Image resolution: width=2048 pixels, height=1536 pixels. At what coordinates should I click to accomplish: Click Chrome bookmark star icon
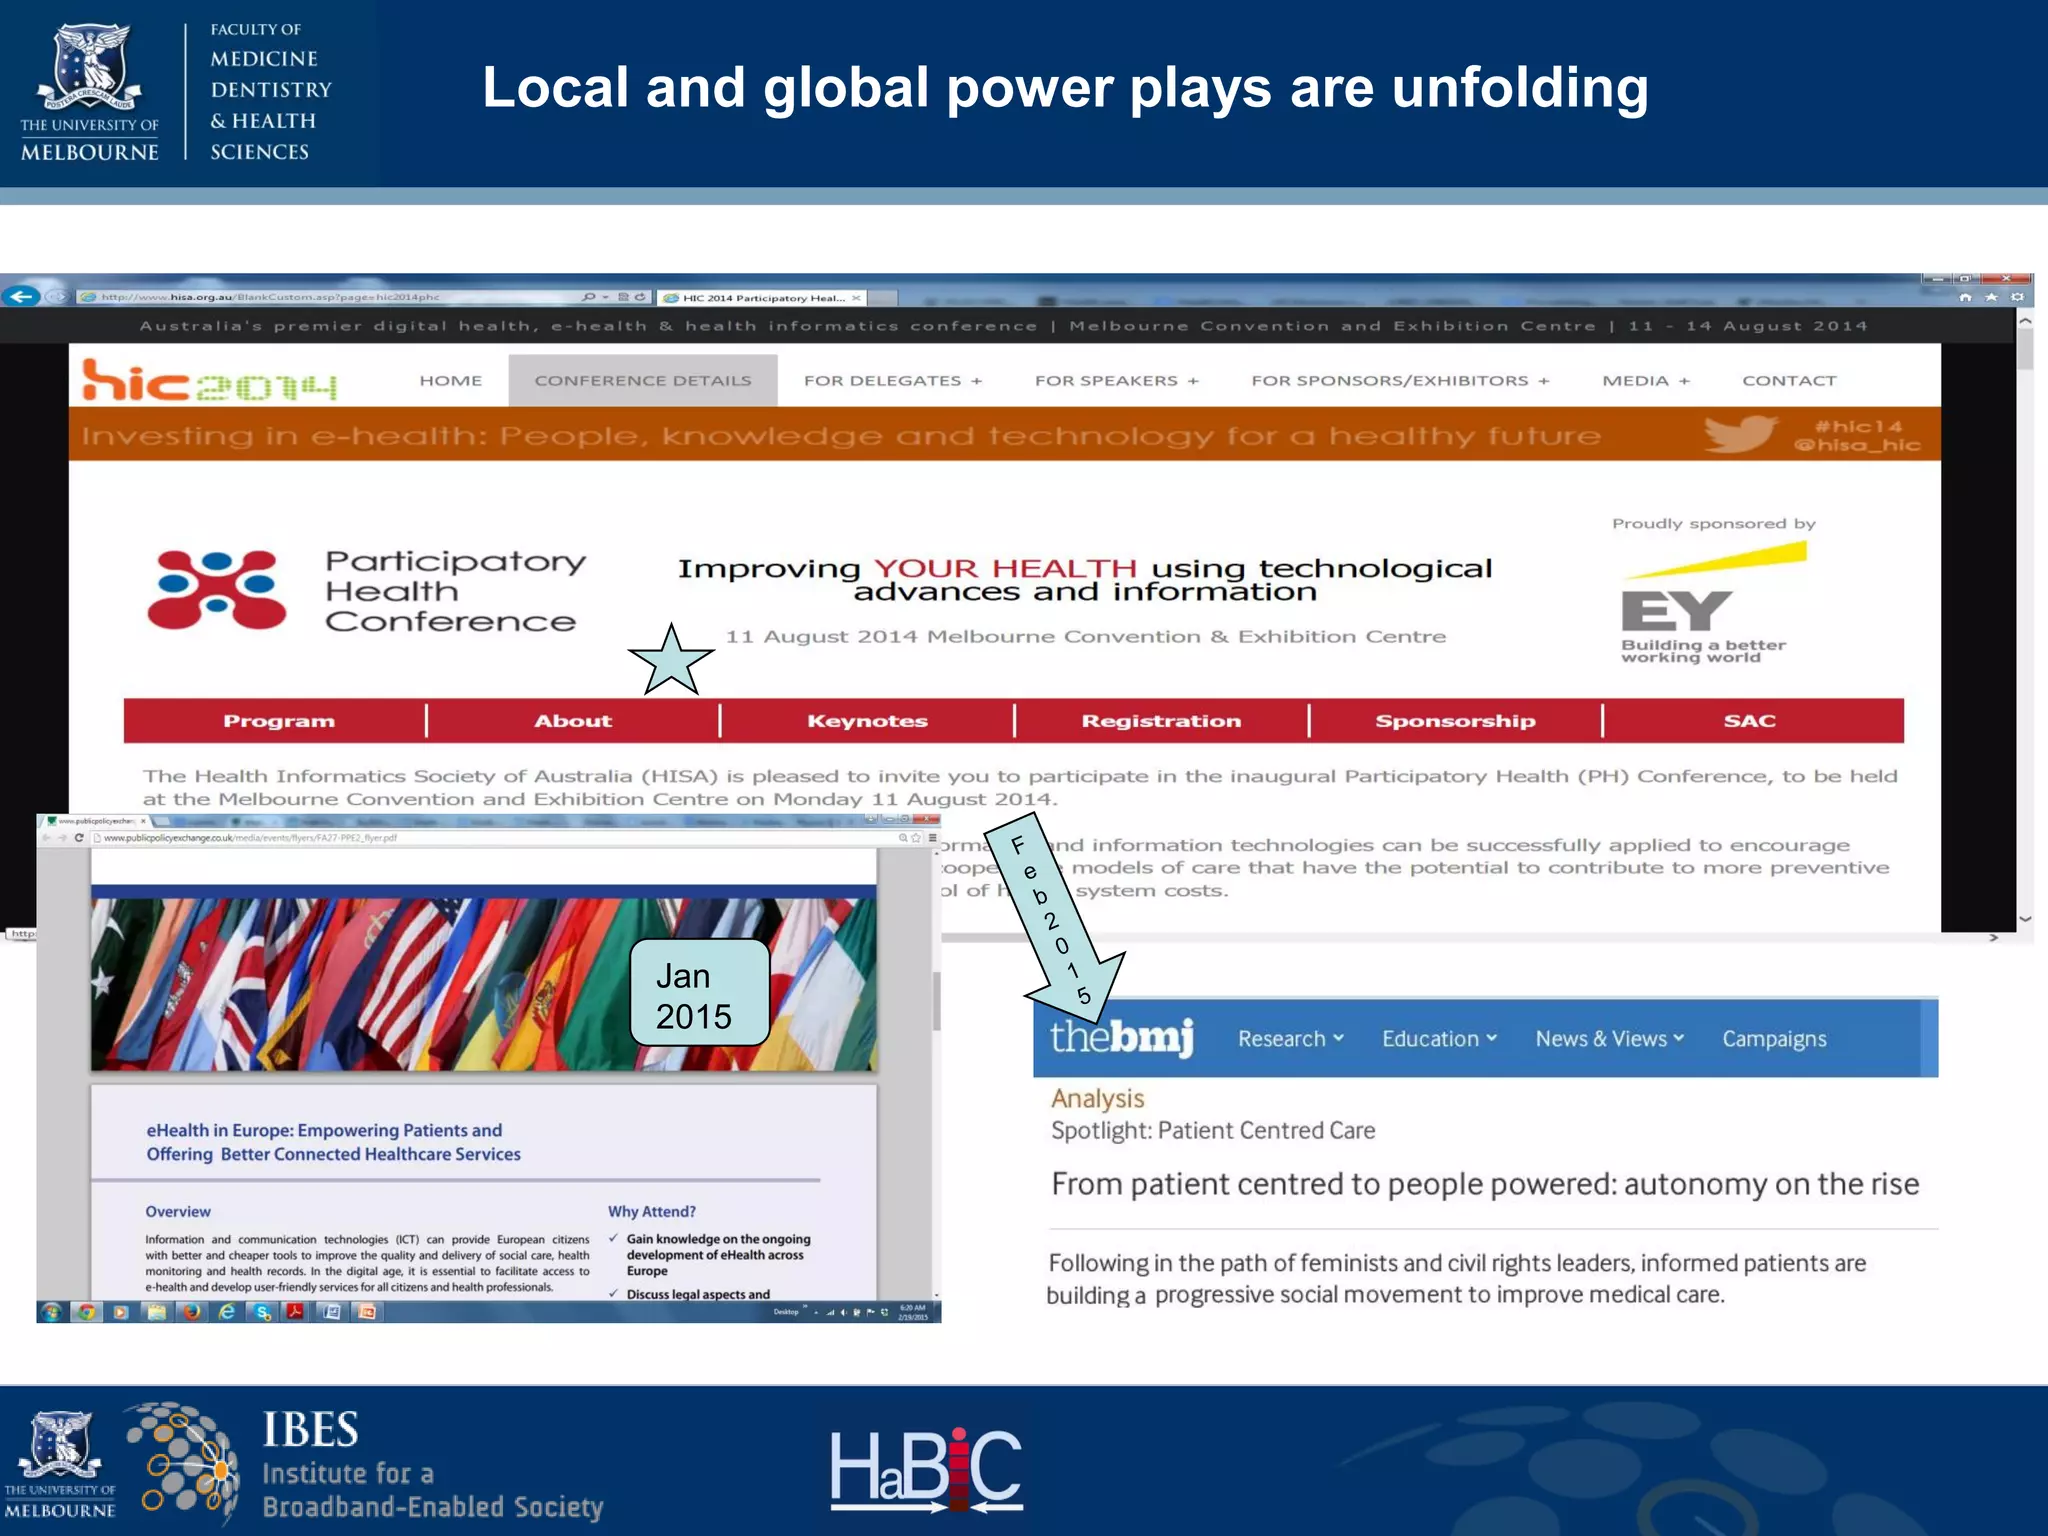coord(916,838)
